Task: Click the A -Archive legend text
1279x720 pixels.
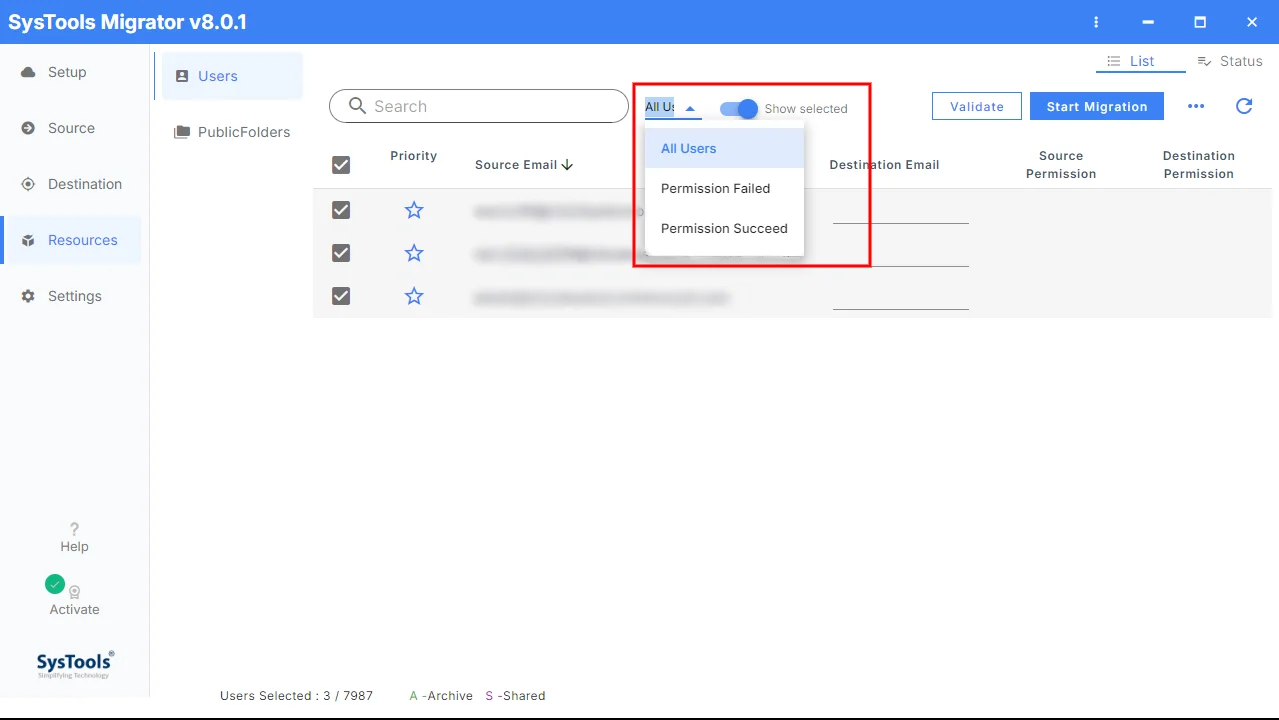Action: click(x=441, y=696)
